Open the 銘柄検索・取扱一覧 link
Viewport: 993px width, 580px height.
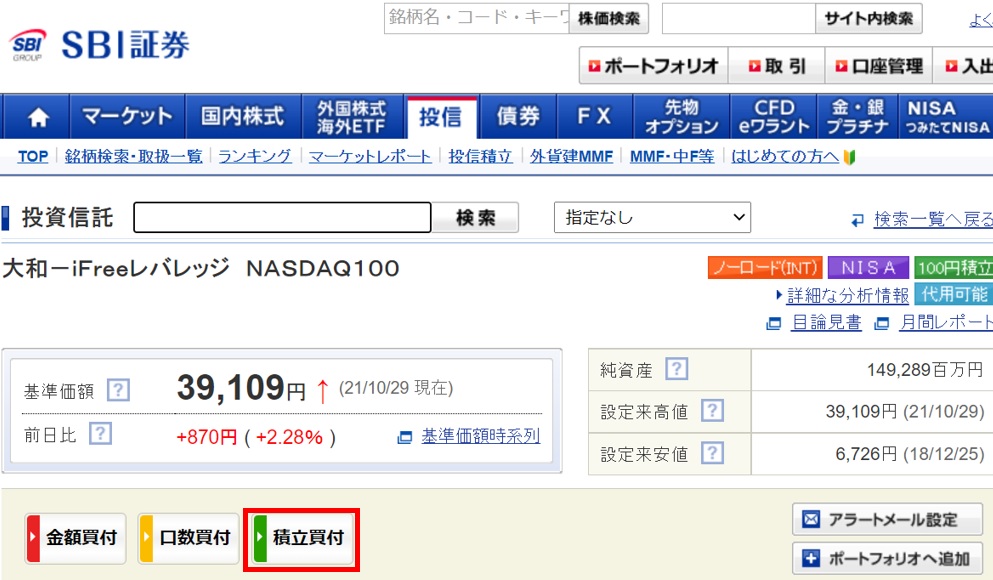pyautogui.click(x=134, y=156)
